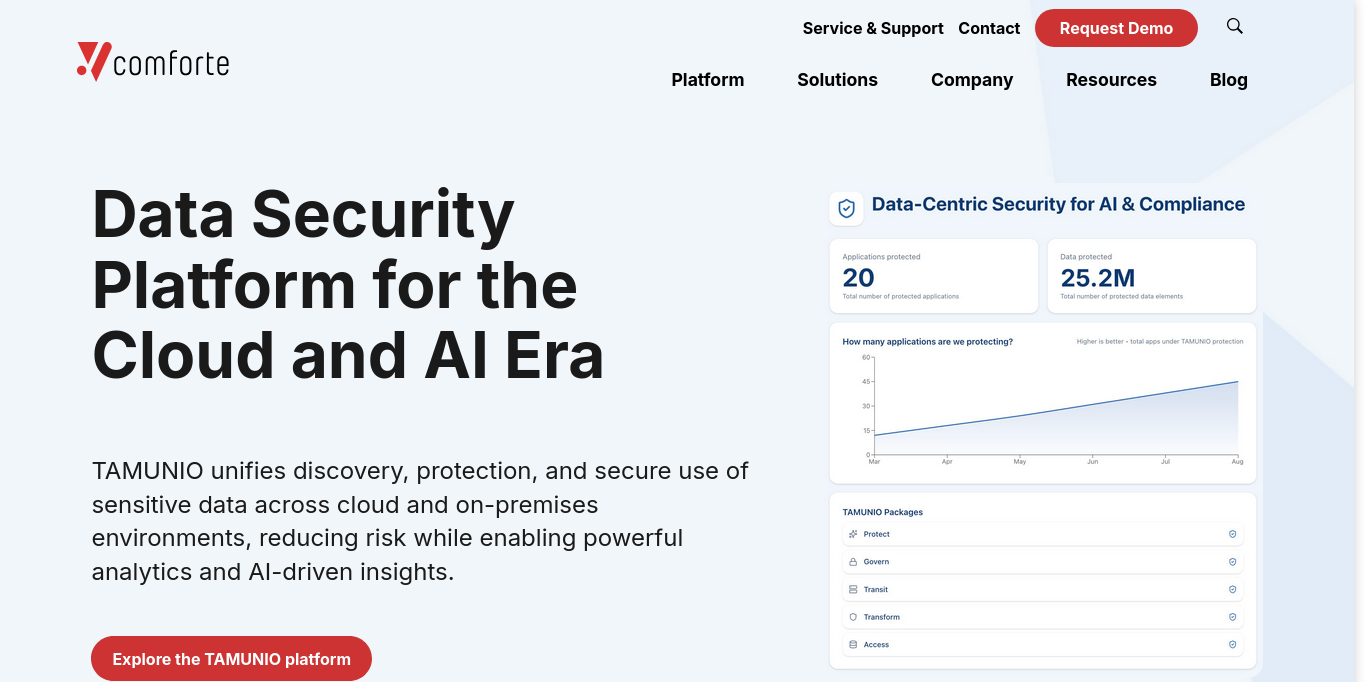The image size is (1366, 682).
Task: Click Explore the TAMUNIO platform button
Action: pos(231,659)
